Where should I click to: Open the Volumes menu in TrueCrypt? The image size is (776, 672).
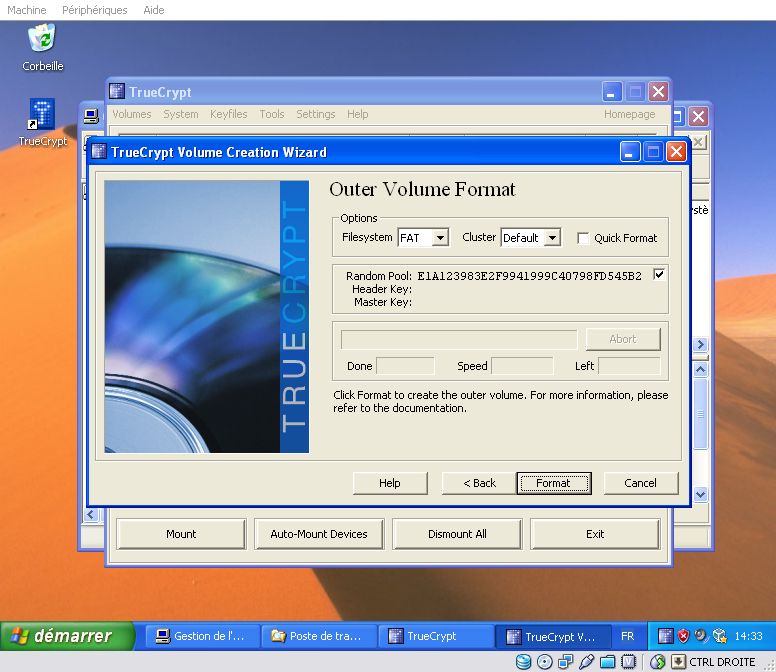click(132, 114)
